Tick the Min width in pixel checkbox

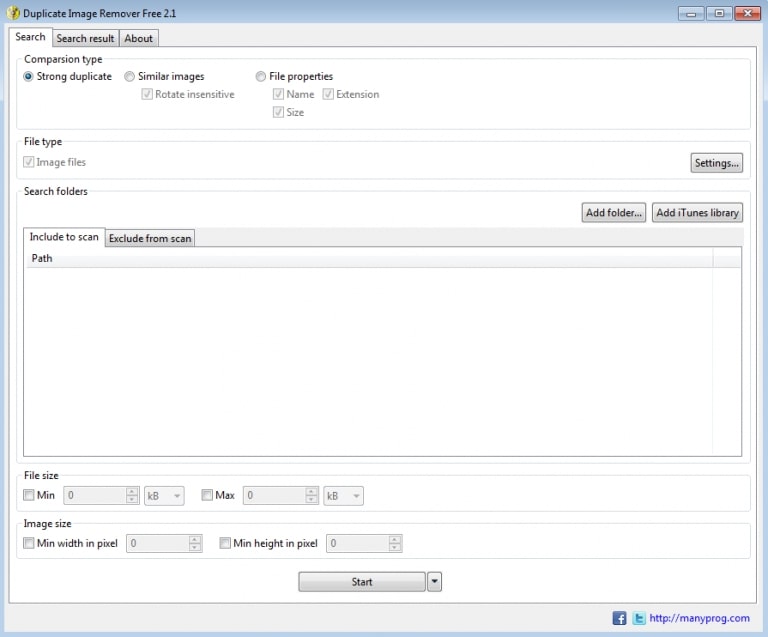(x=29, y=543)
